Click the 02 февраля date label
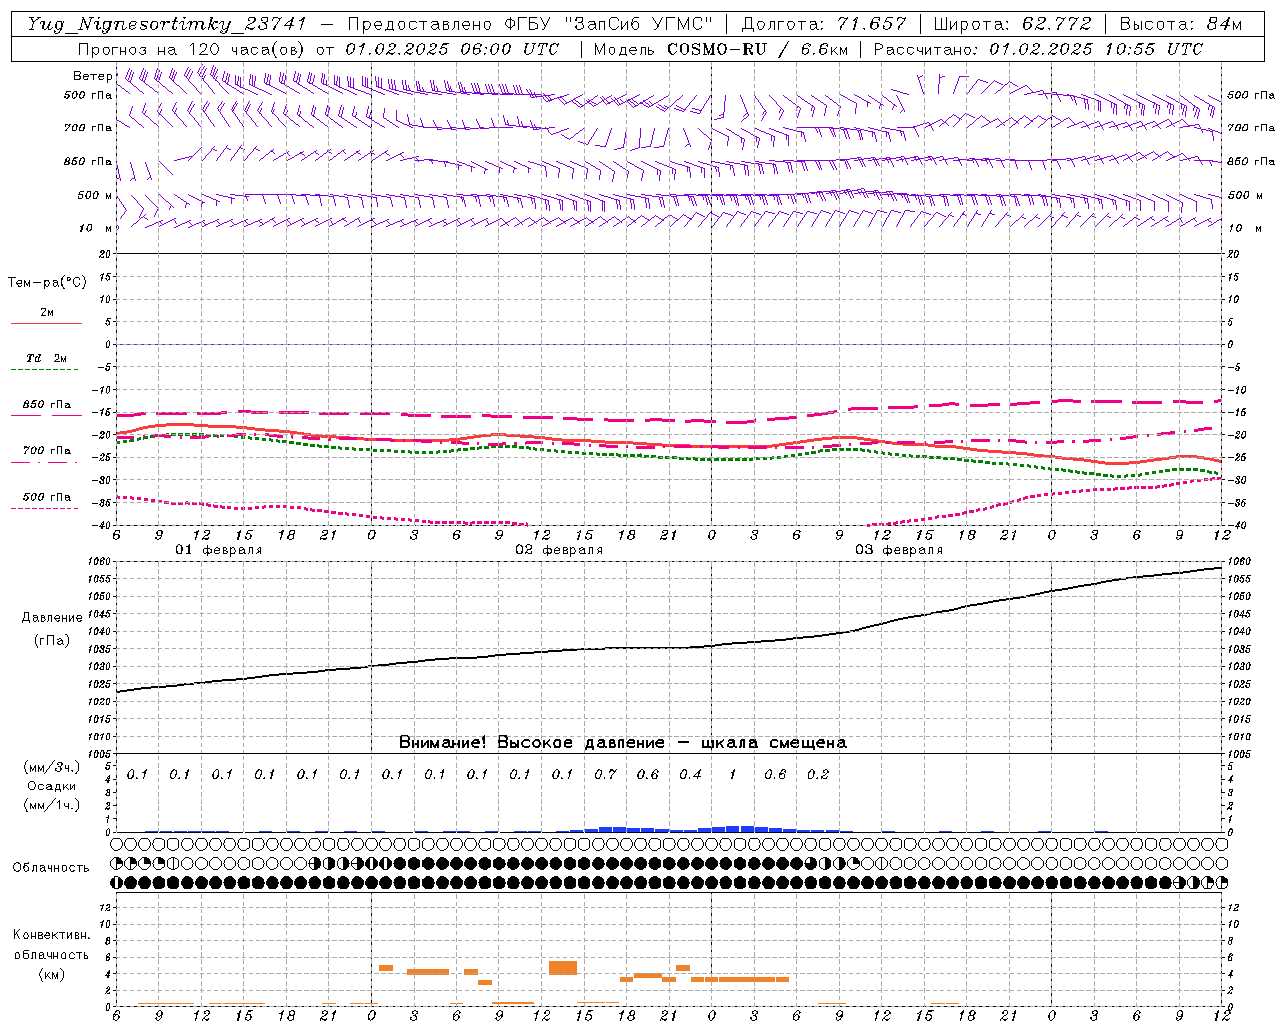 click(x=559, y=550)
